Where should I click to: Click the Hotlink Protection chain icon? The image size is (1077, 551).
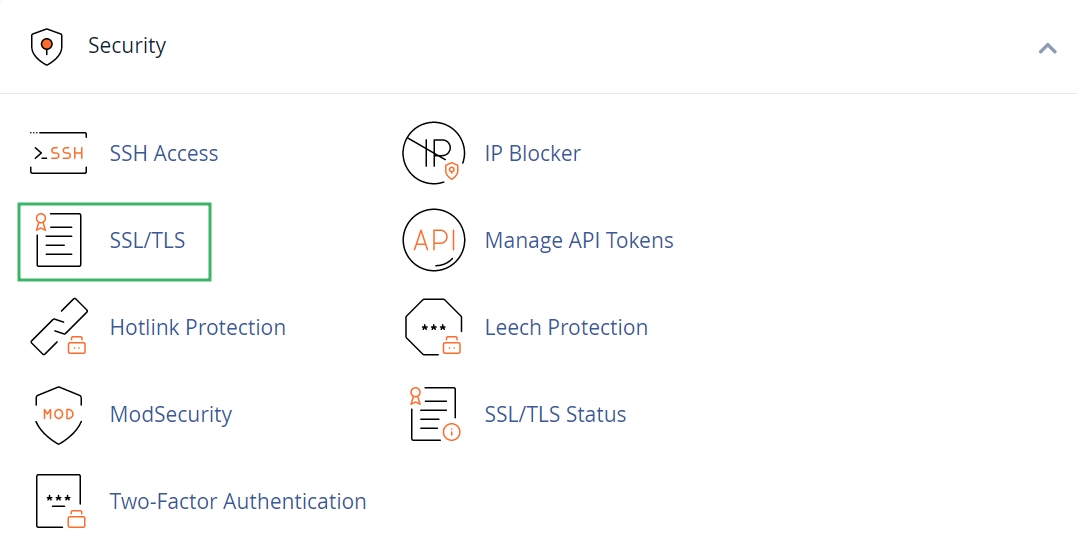click(x=58, y=328)
